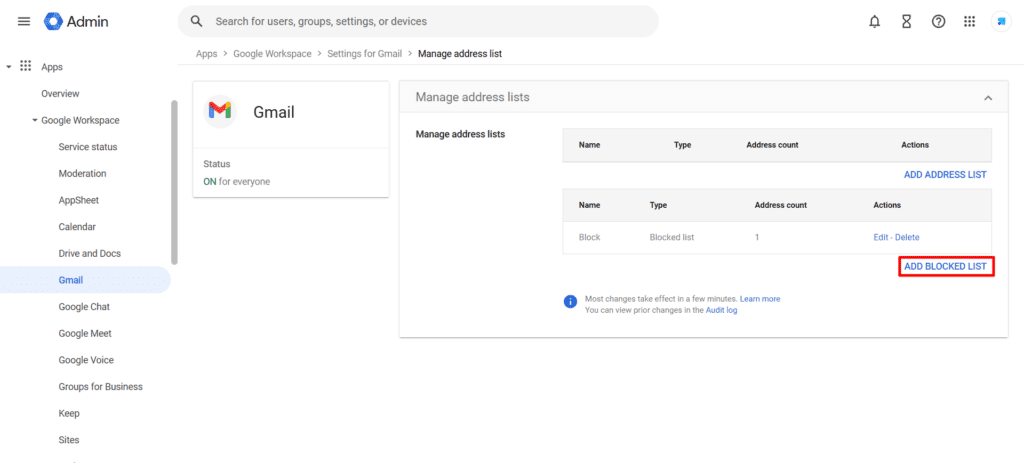Open Drive and Docs settings
This screenshot has width=1024, height=463.
point(89,253)
